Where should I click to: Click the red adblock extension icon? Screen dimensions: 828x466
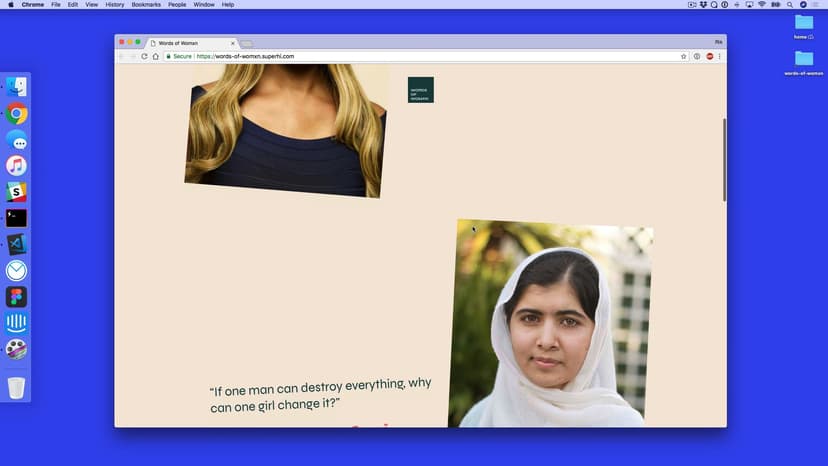point(709,56)
